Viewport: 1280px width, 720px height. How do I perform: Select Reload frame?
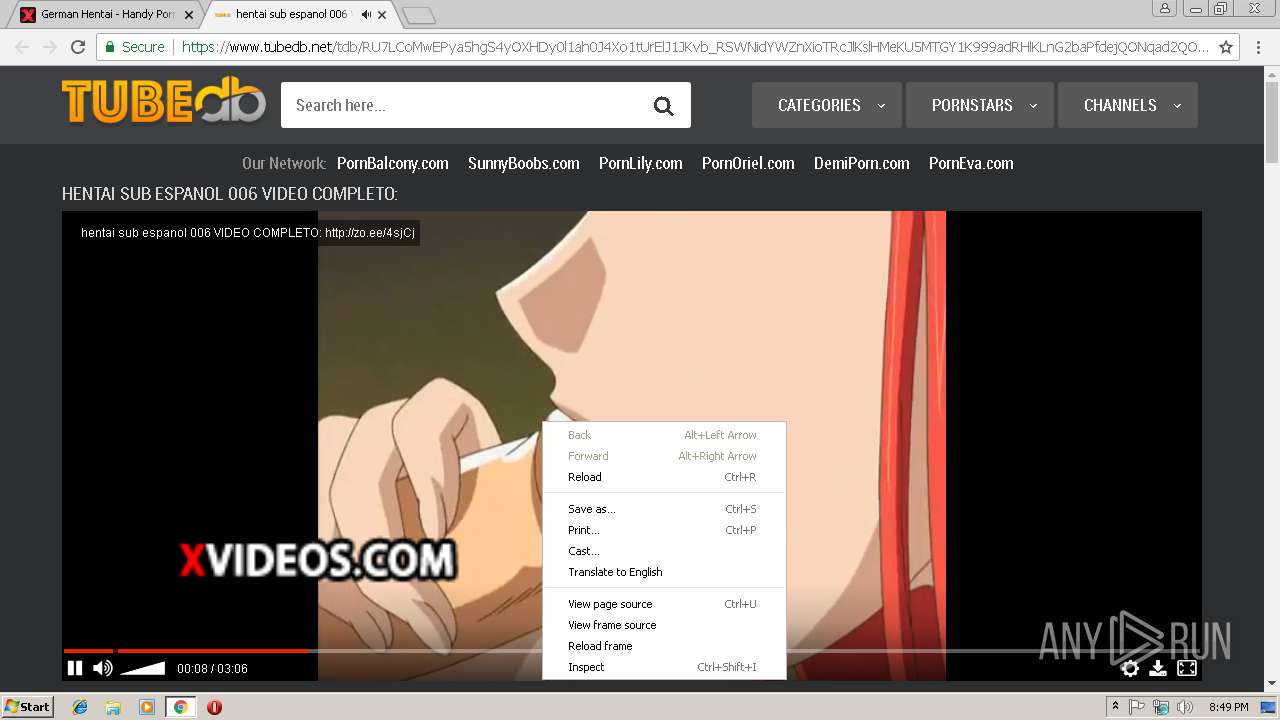click(x=664, y=646)
